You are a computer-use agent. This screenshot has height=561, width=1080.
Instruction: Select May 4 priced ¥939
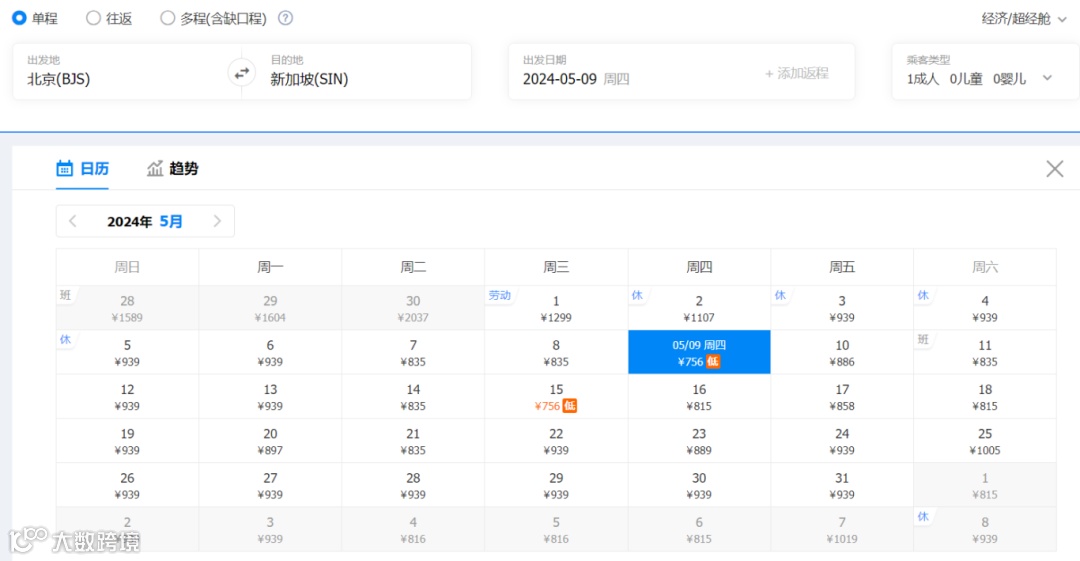[985, 308]
